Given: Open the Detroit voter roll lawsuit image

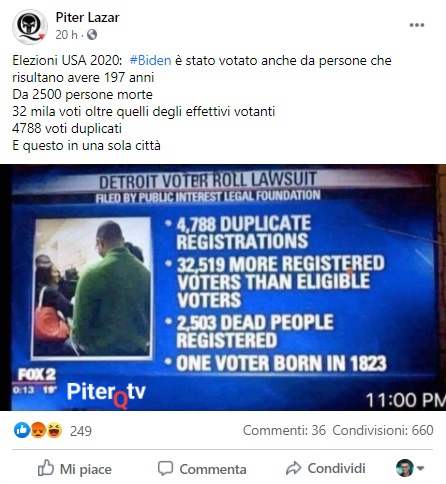Looking at the screenshot, I should (223, 287).
